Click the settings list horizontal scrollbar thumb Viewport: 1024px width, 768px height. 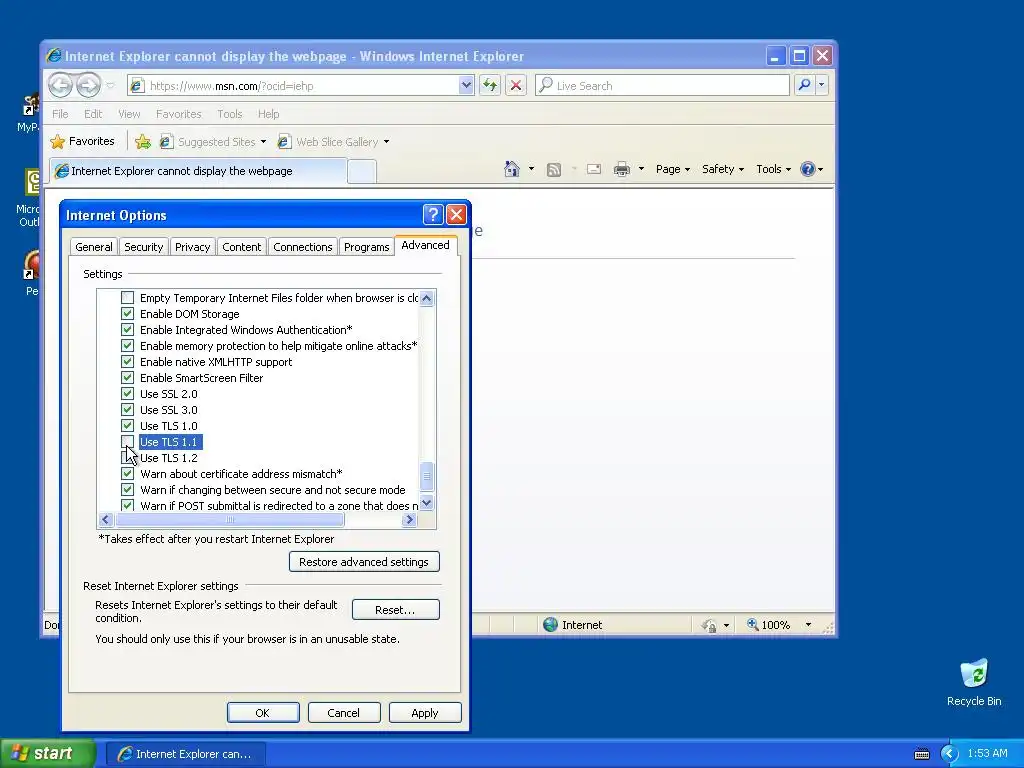229,520
